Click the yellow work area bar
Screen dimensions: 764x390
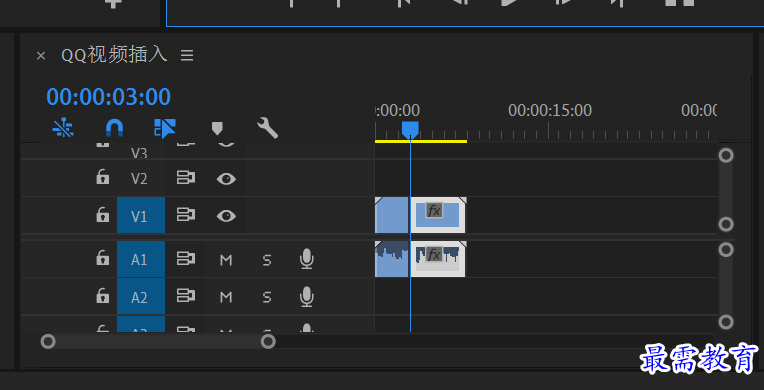pyautogui.click(x=421, y=141)
